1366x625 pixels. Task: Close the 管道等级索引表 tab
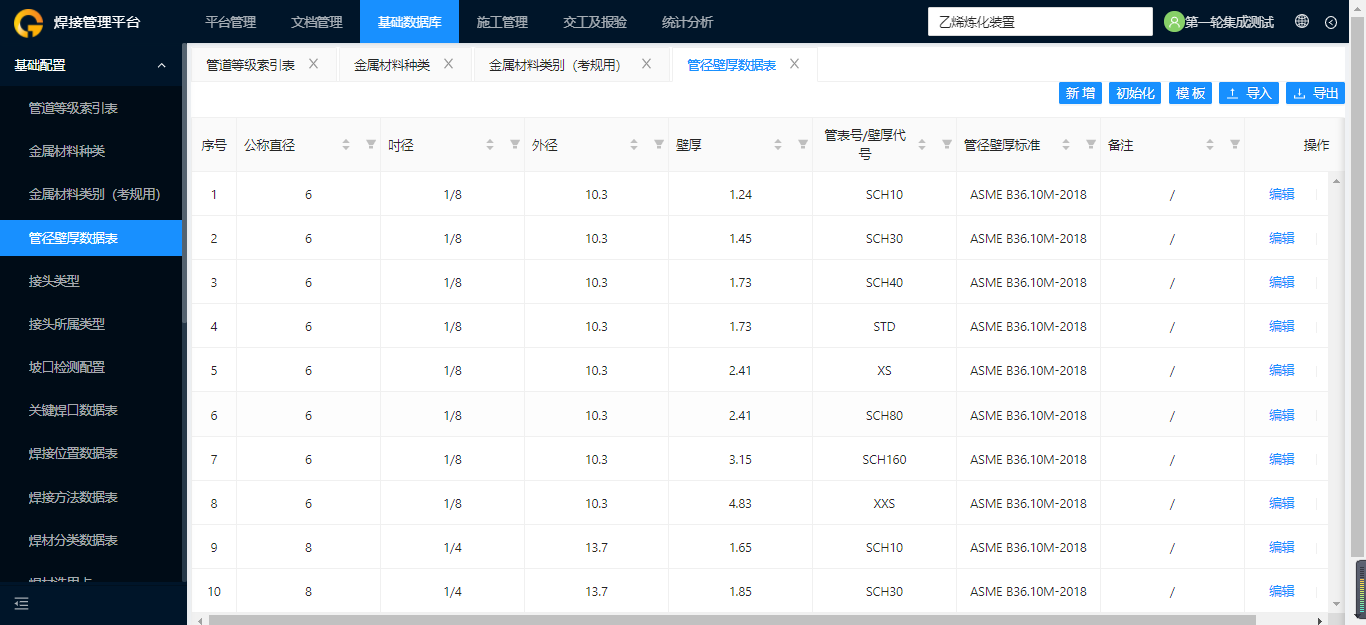tap(313, 64)
